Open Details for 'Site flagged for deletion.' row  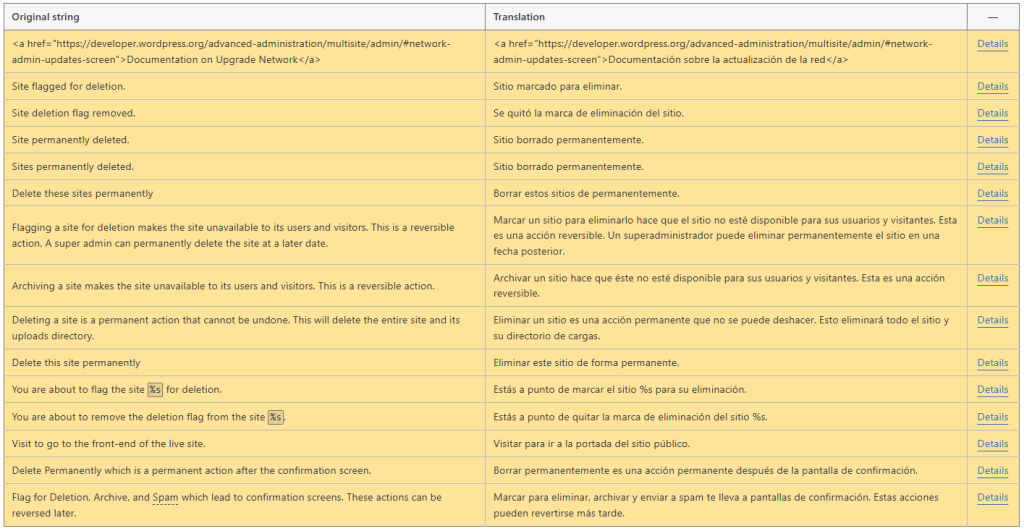pos(992,87)
